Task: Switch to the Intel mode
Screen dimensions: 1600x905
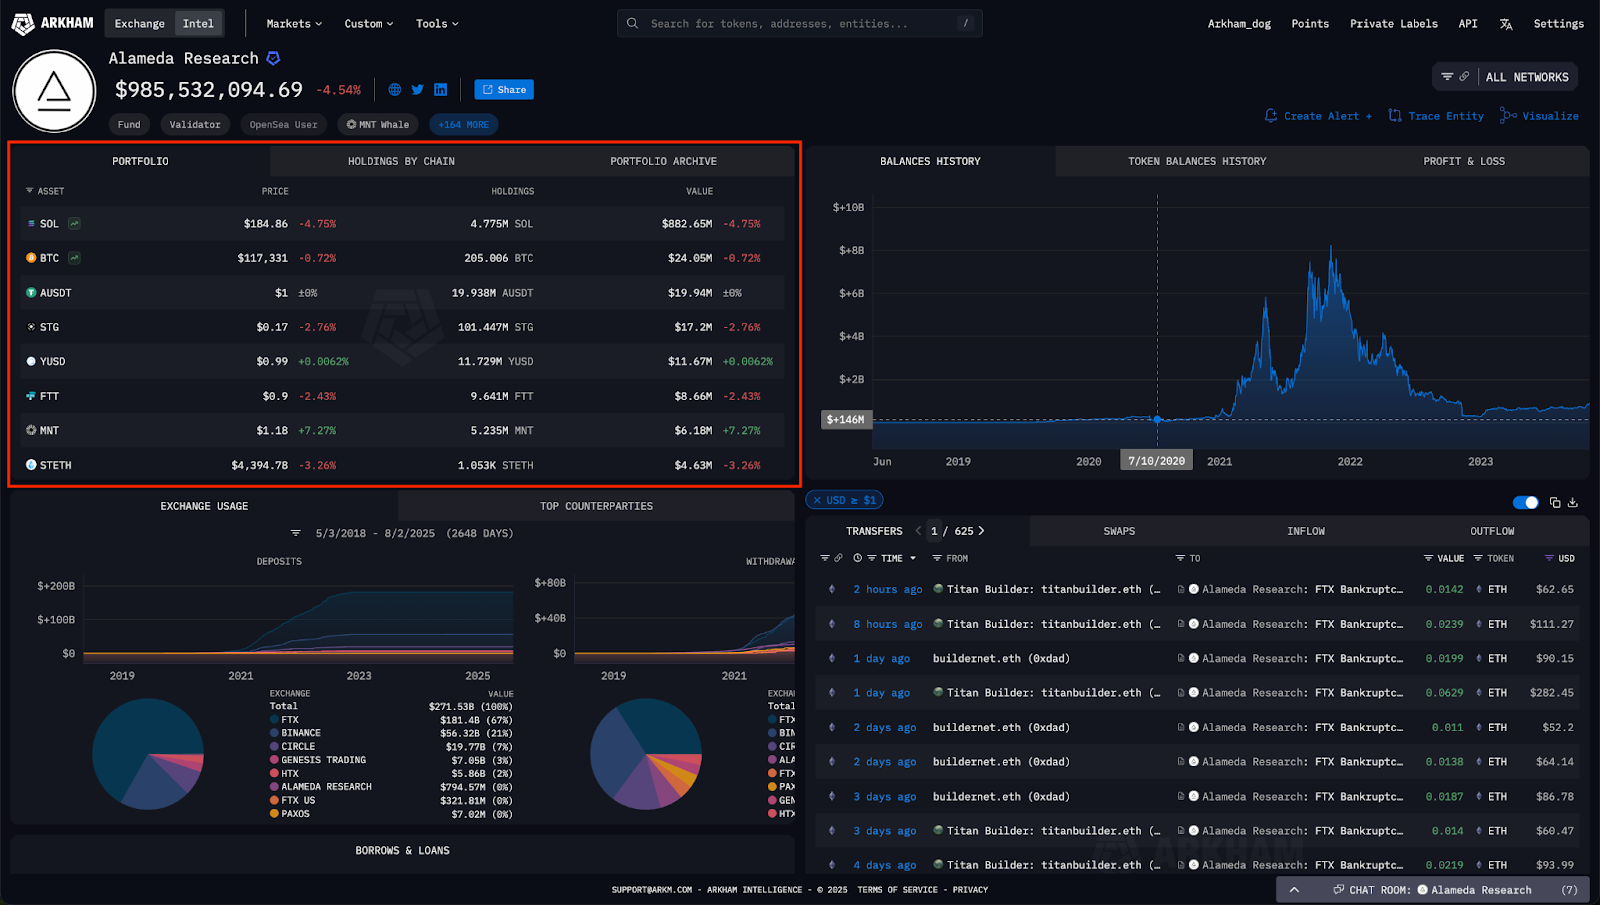Action: 198,24
